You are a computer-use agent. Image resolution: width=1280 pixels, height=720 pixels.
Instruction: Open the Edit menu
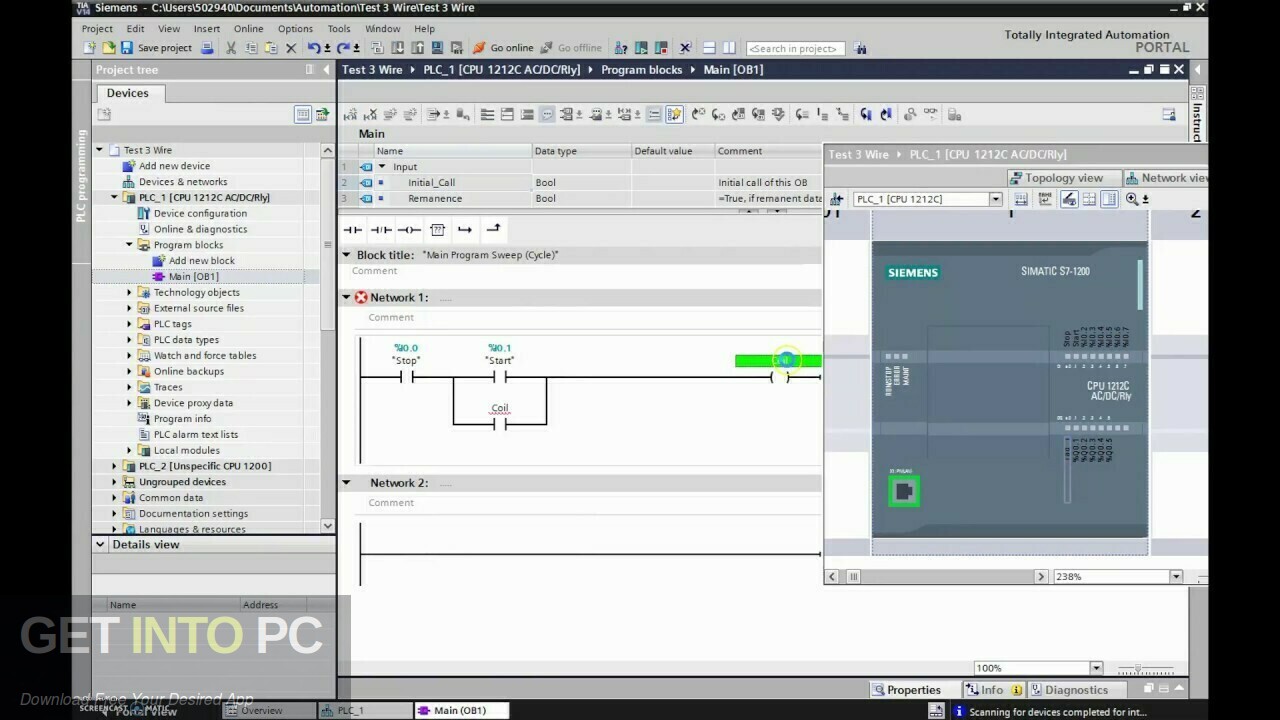[x=135, y=29]
